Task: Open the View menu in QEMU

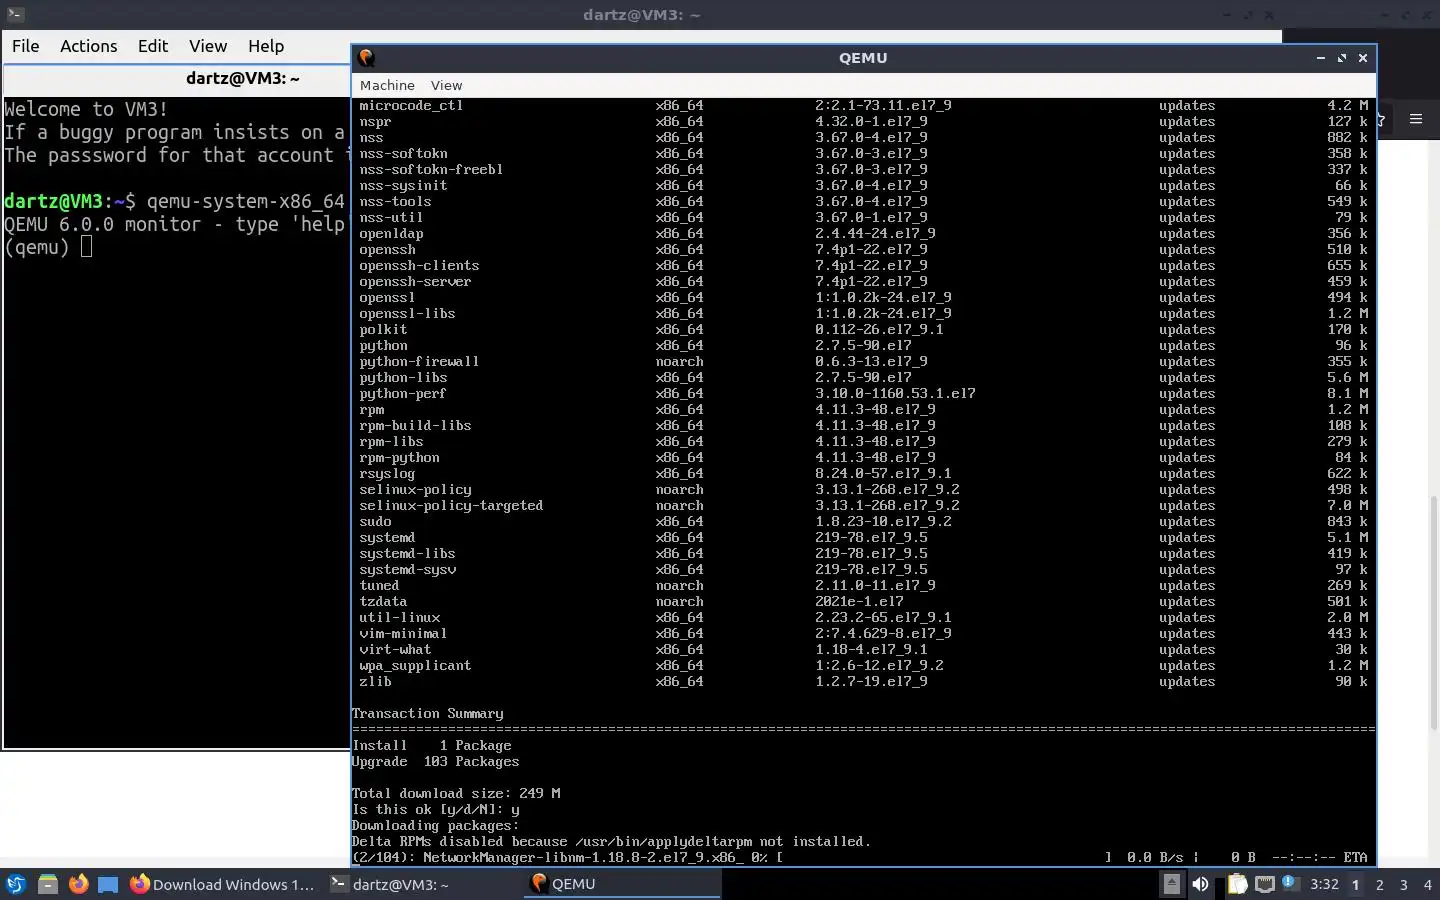Action: [x=446, y=85]
